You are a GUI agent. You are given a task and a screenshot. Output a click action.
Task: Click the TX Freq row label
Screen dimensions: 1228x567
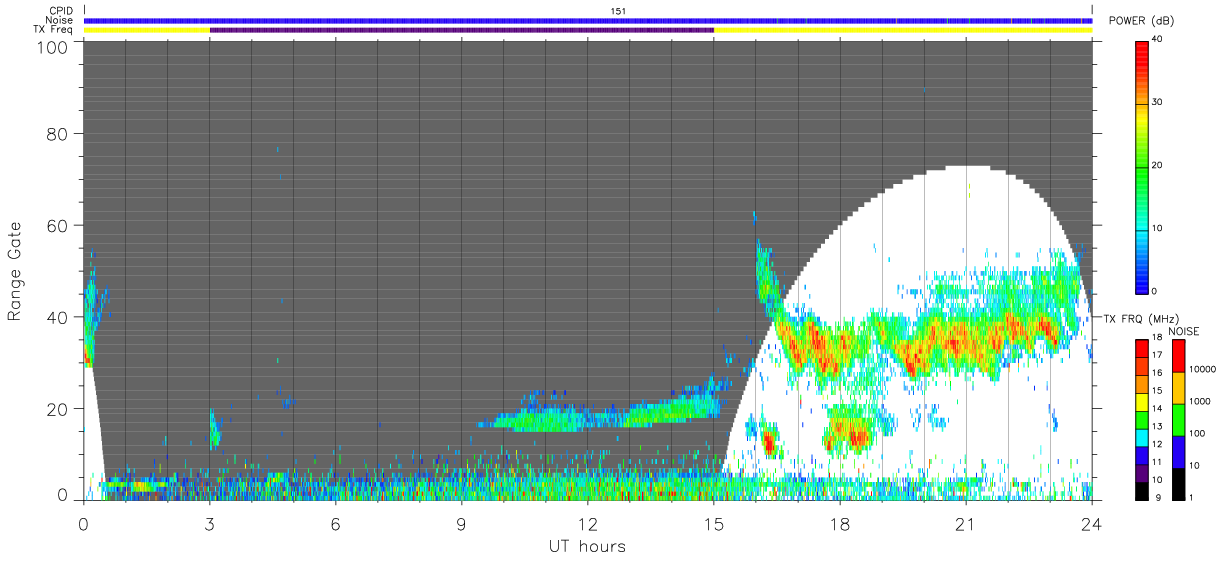(52, 30)
